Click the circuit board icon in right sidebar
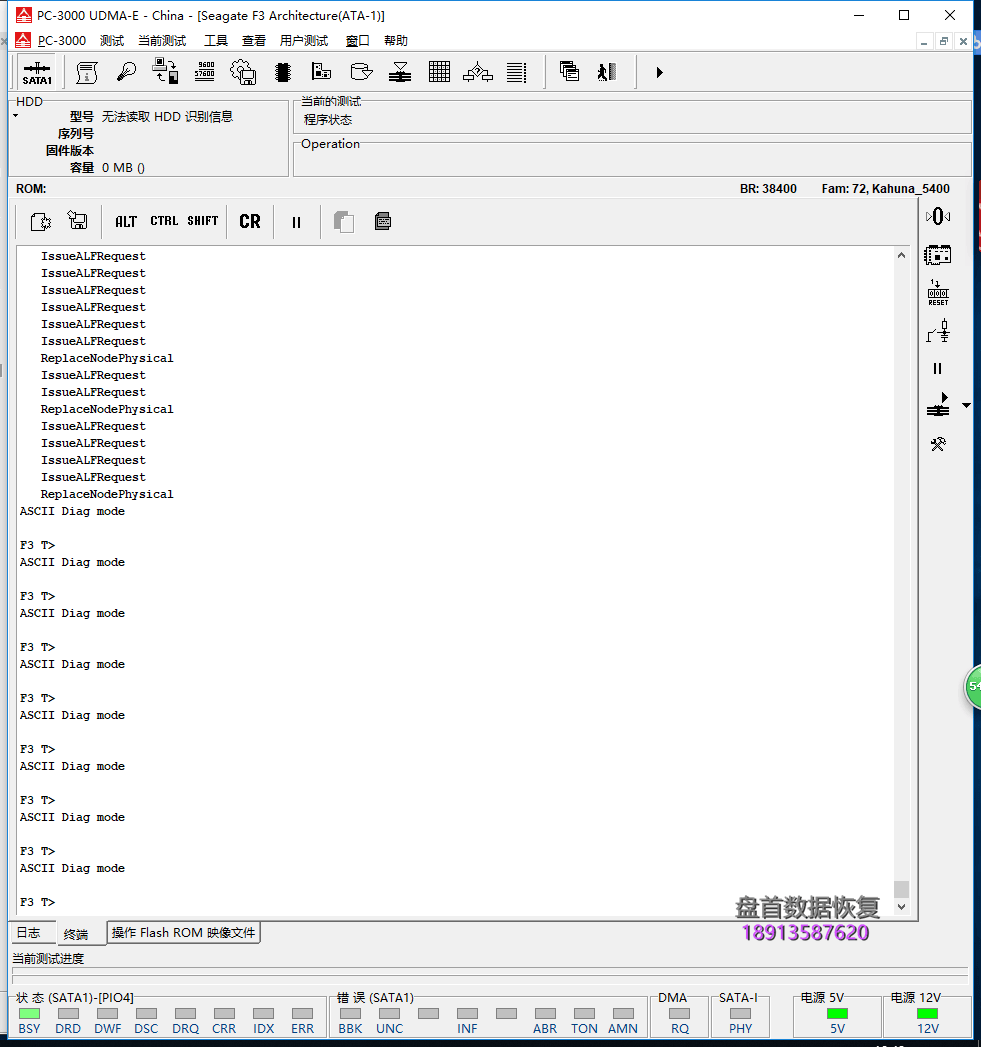Image resolution: width=981 pixels, height=1047 pixels. [x=938, y=255]
